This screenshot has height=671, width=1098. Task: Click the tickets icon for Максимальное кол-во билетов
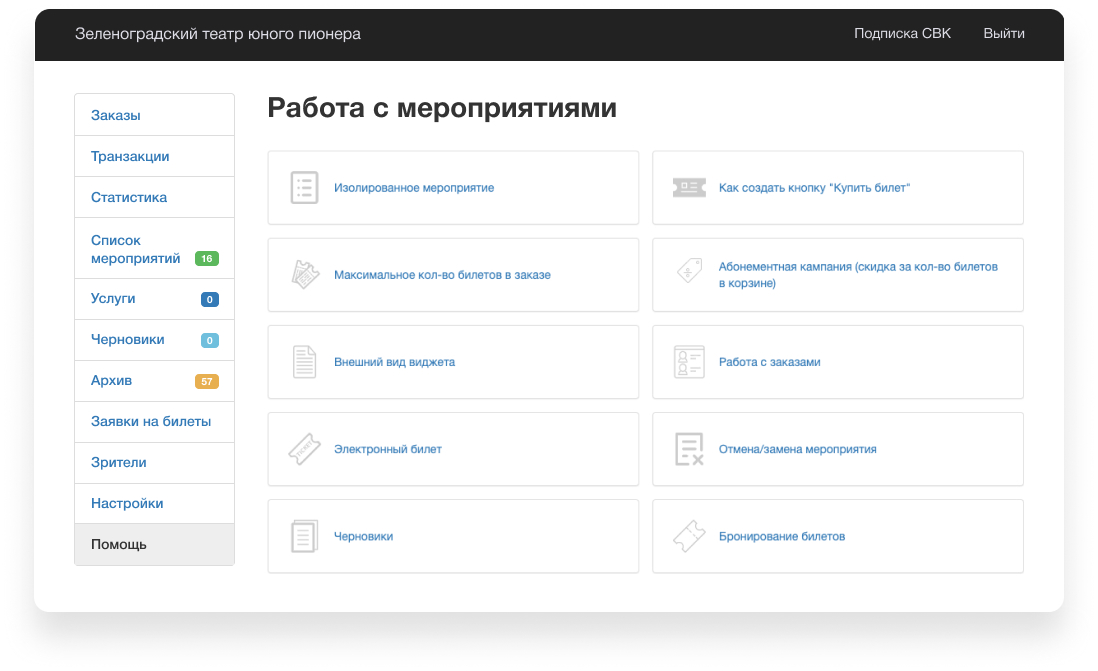[305, 275]
